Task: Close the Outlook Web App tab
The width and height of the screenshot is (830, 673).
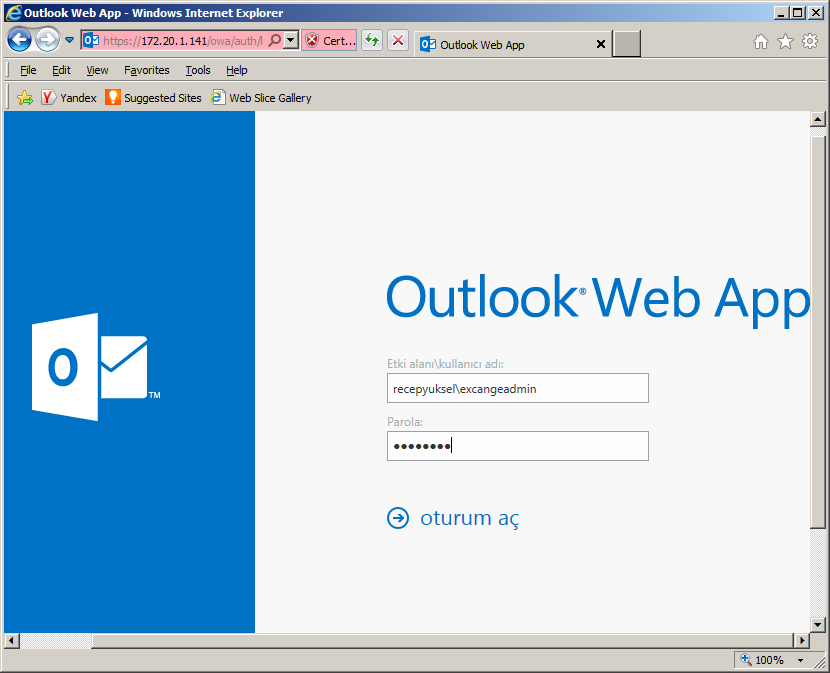Action: click(x=601, y=44)
